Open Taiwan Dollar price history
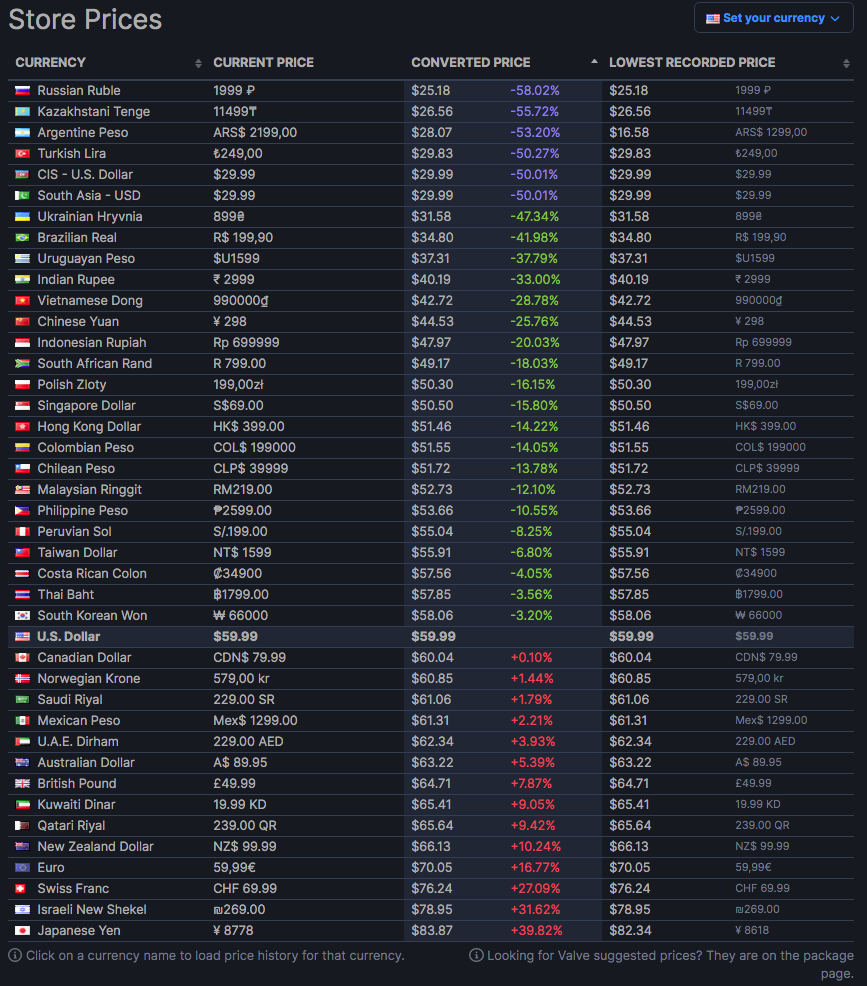The height and width of the screenshot is (986, 867). pyautogui.click(x=77, y=553)
